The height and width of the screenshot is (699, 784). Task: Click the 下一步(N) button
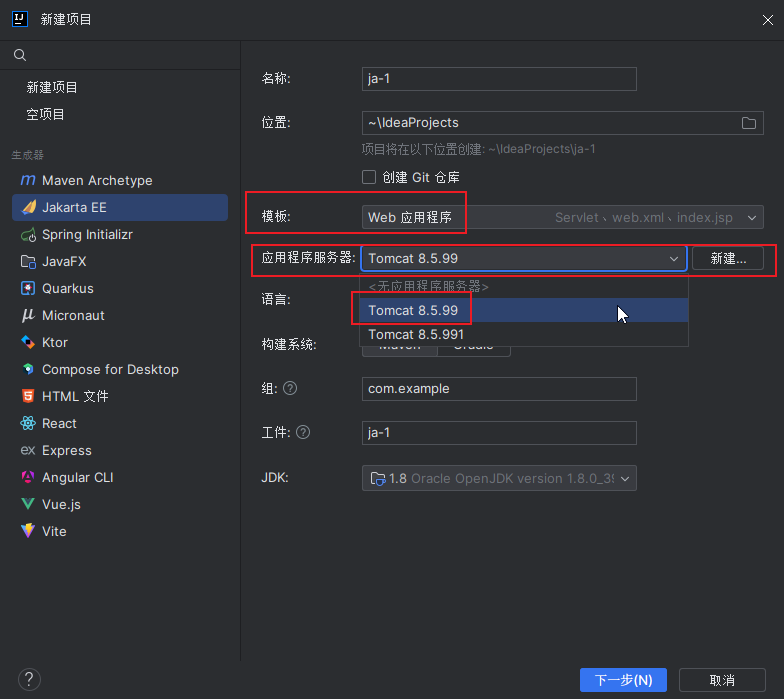coord(623,680)
